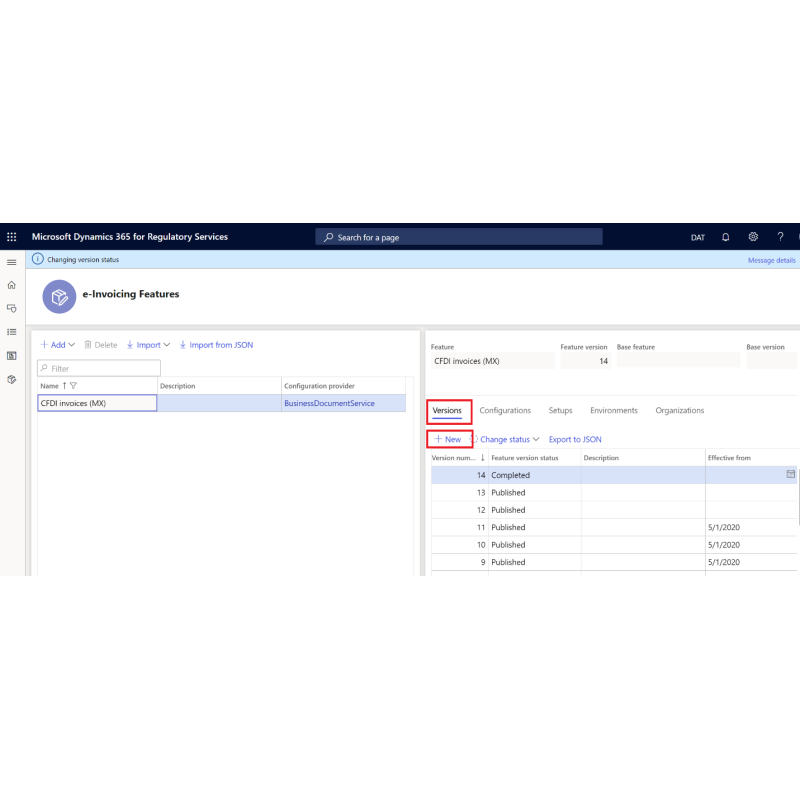Switch to Versions tab
The width and height of the screenshot is (800, 800).
coord(447,411)
